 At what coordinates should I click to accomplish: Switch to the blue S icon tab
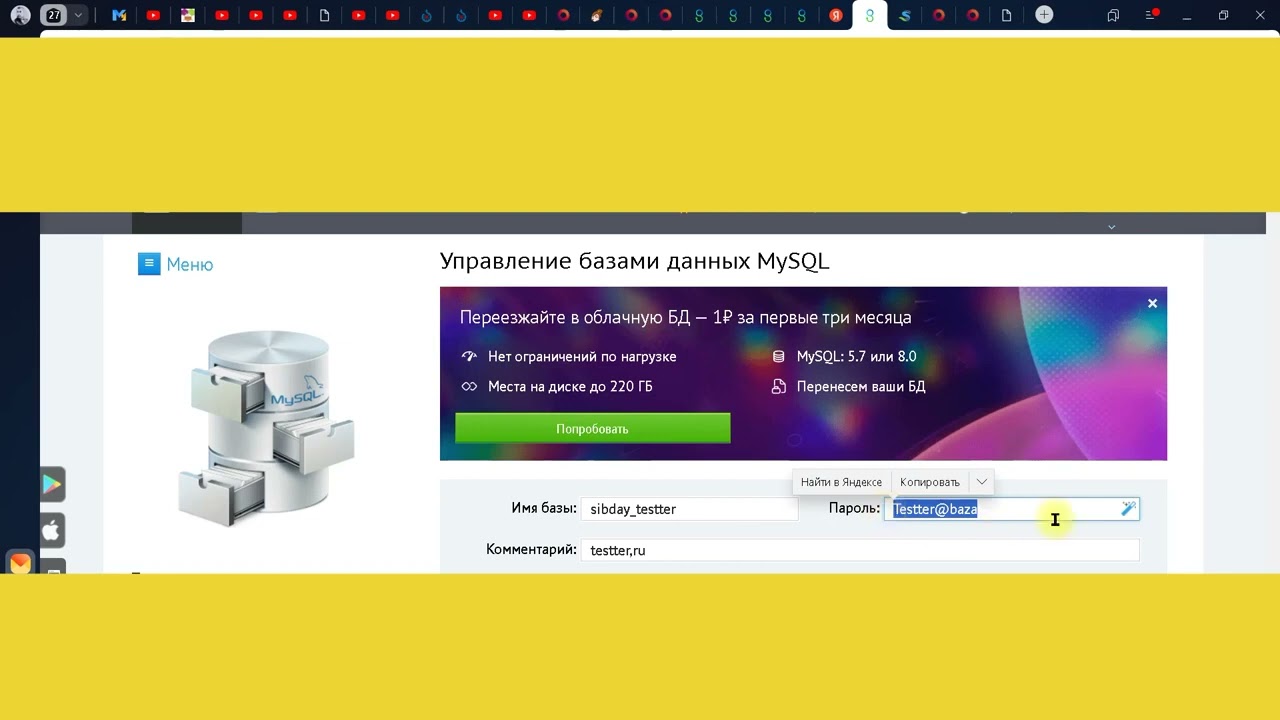(x=904, y=15)
